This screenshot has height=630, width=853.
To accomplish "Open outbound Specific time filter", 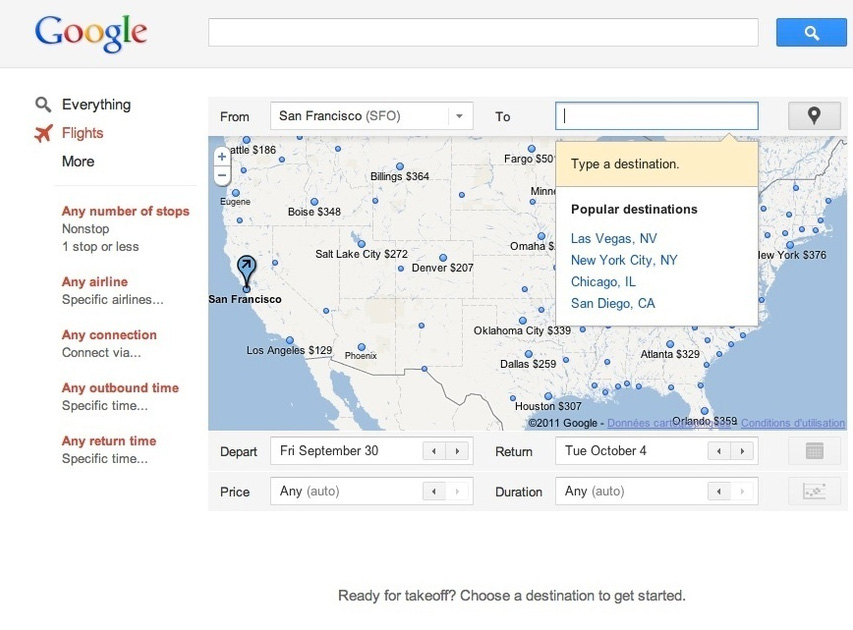I will pyautogui.click(x=104, y=406).
